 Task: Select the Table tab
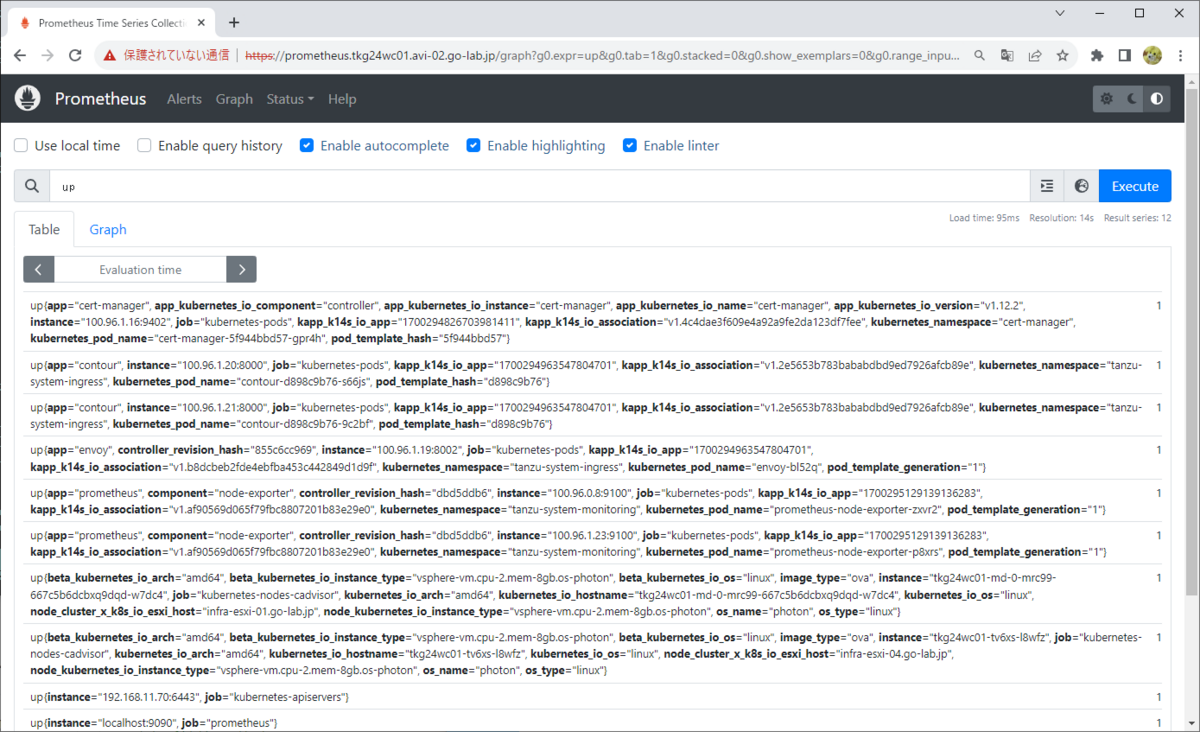(x=44, y=229)
